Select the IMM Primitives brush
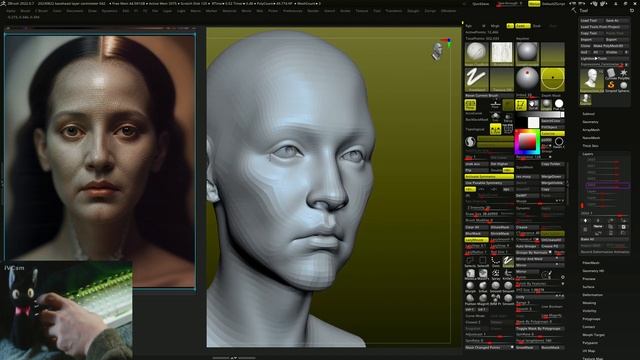The image size is (640, 360). point(496,299)
